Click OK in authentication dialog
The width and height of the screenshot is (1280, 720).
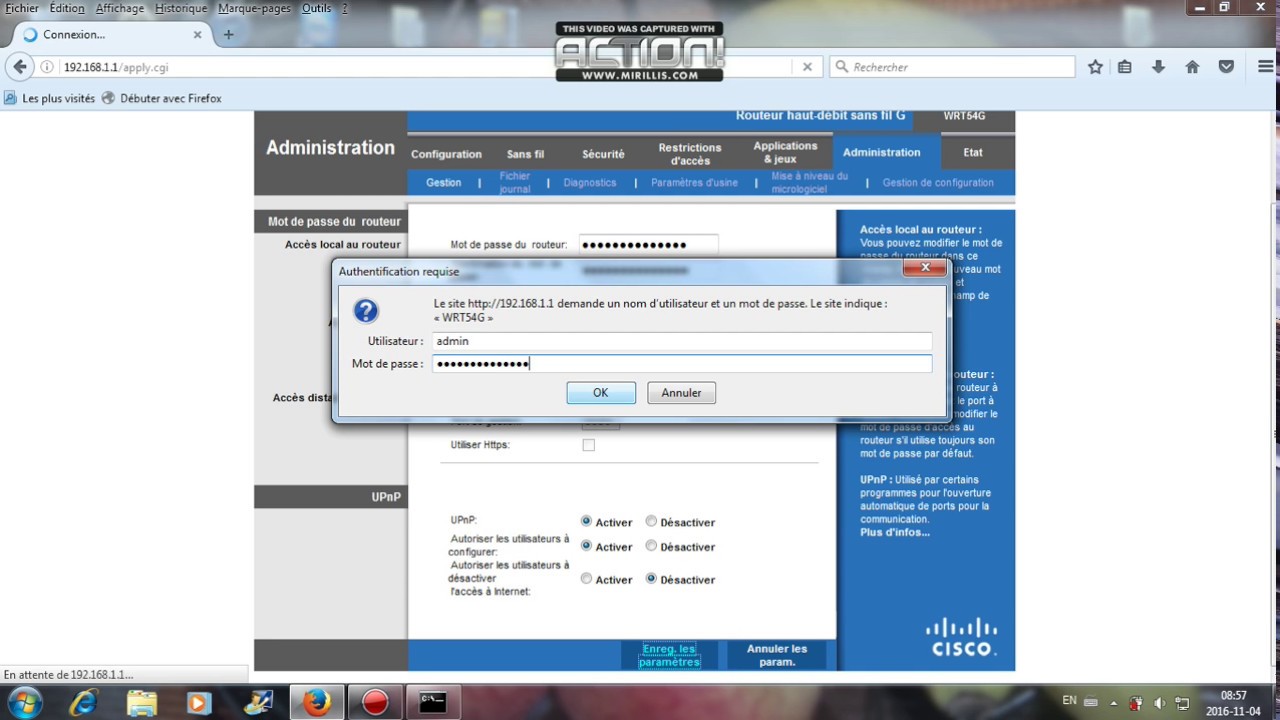pos(600,393)
